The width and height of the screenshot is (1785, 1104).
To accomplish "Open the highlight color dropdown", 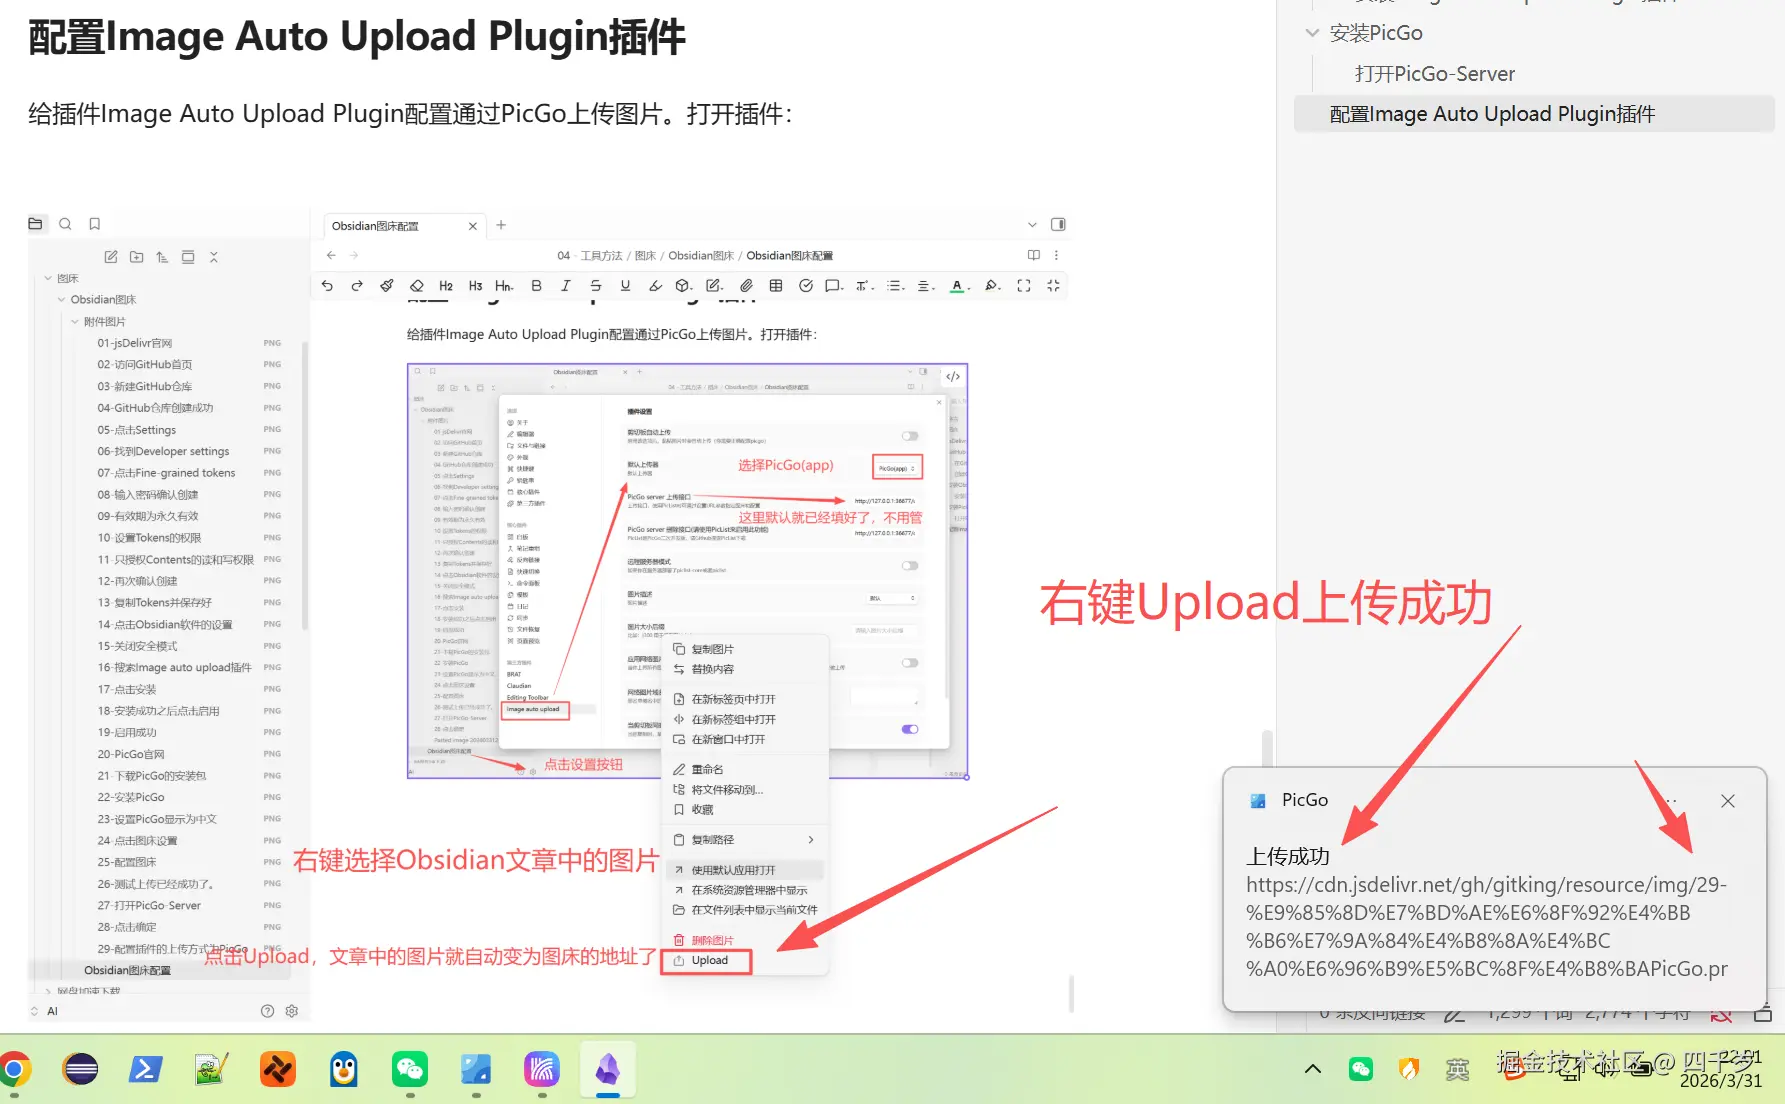I will pyautogui.click(x=993, y=286).
